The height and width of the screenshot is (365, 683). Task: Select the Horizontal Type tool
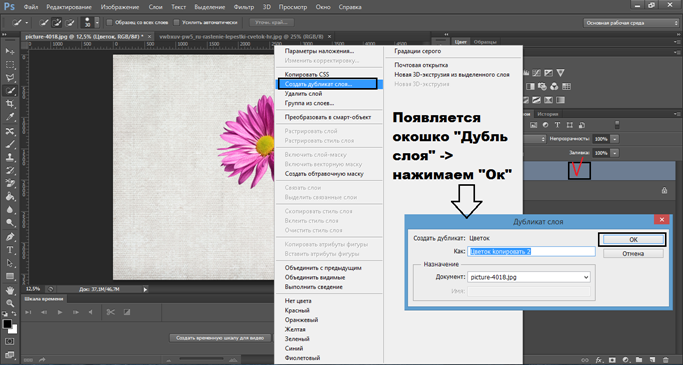(x=10, y=250)
